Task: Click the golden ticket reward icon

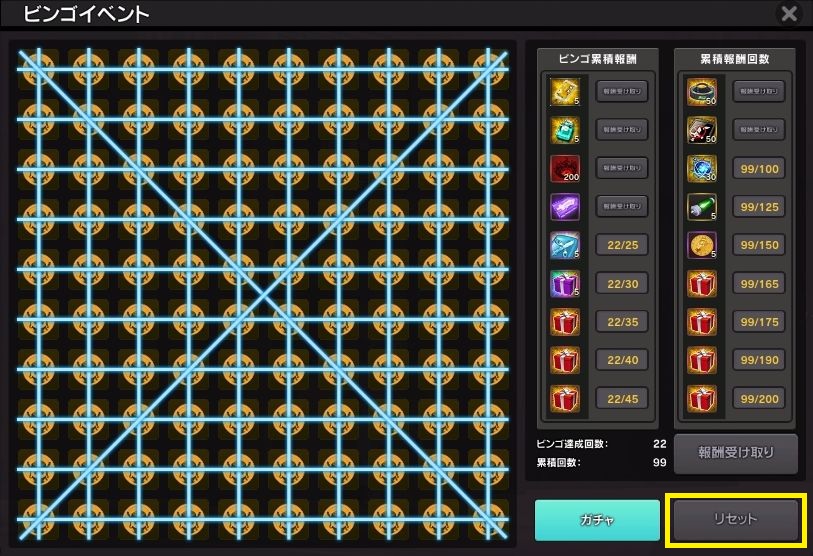Action: coord(565,92)
